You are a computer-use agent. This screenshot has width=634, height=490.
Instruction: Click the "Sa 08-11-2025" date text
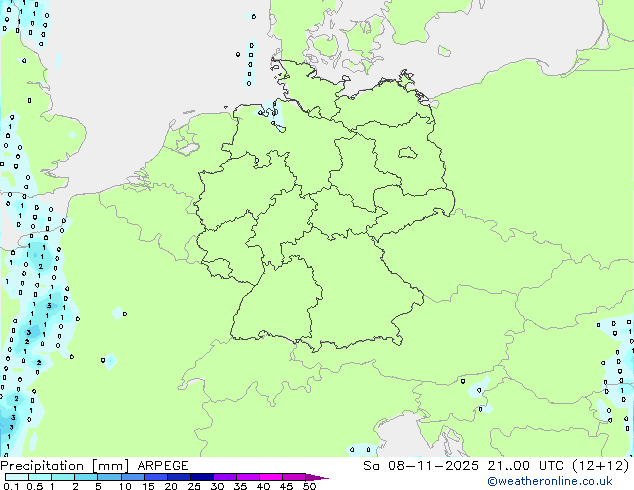point(421,466)
